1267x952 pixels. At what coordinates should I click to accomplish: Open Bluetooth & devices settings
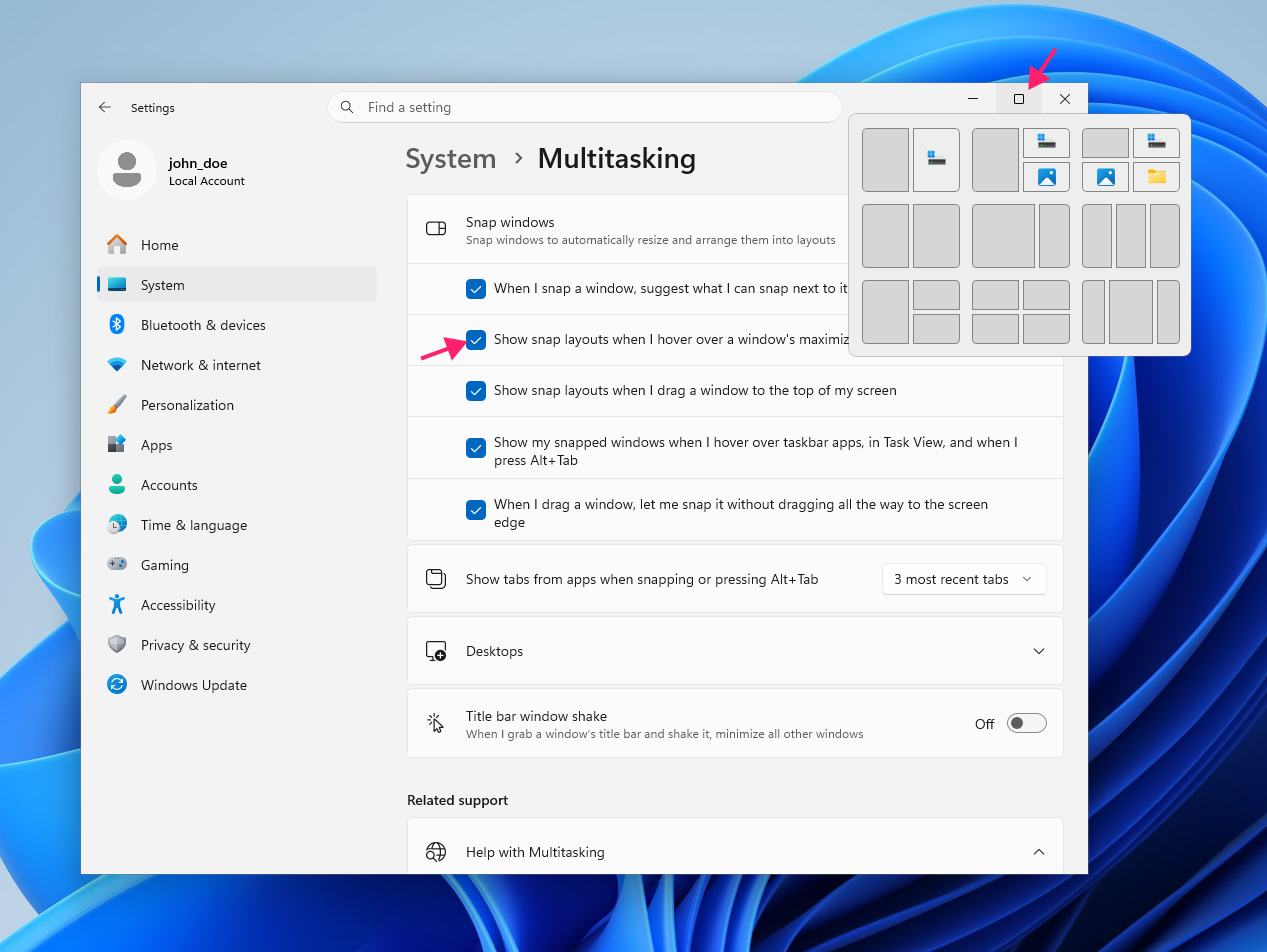tap(237, 325)
